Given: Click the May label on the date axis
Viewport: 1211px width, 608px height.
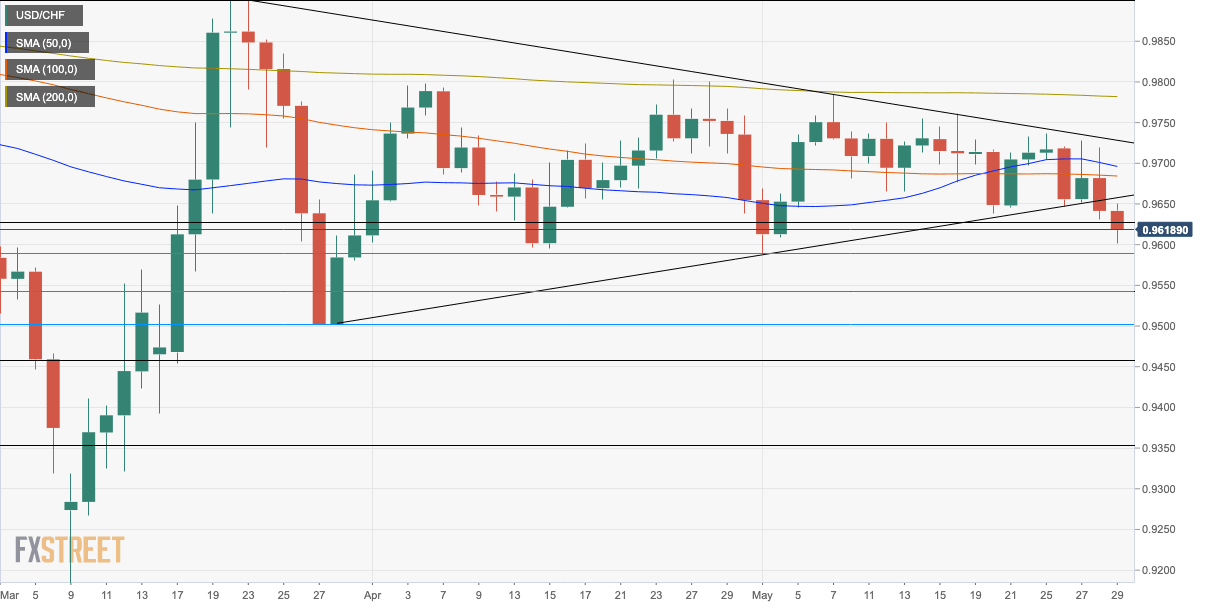Looking at the screenshot, I should pos(764,595).
